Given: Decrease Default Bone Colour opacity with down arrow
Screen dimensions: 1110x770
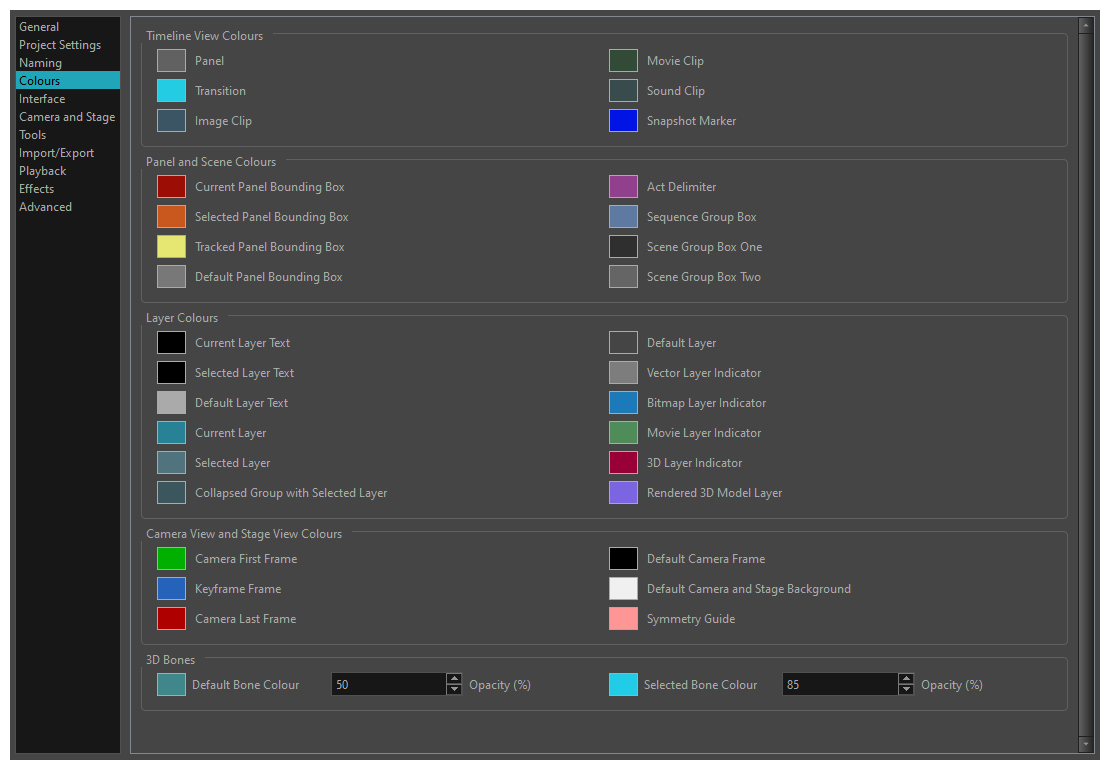Looking at the screenshot, I should coord(454,690).
